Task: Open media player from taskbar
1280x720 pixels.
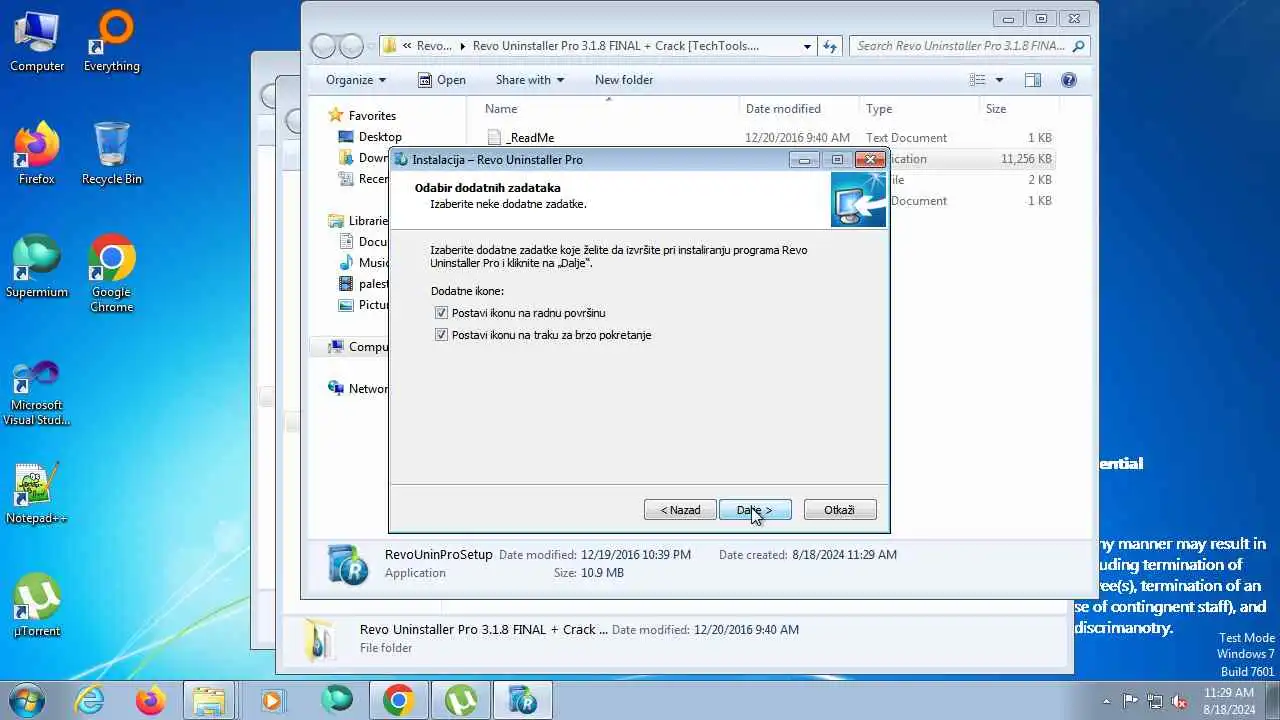Action: click(x=272, y=700)
